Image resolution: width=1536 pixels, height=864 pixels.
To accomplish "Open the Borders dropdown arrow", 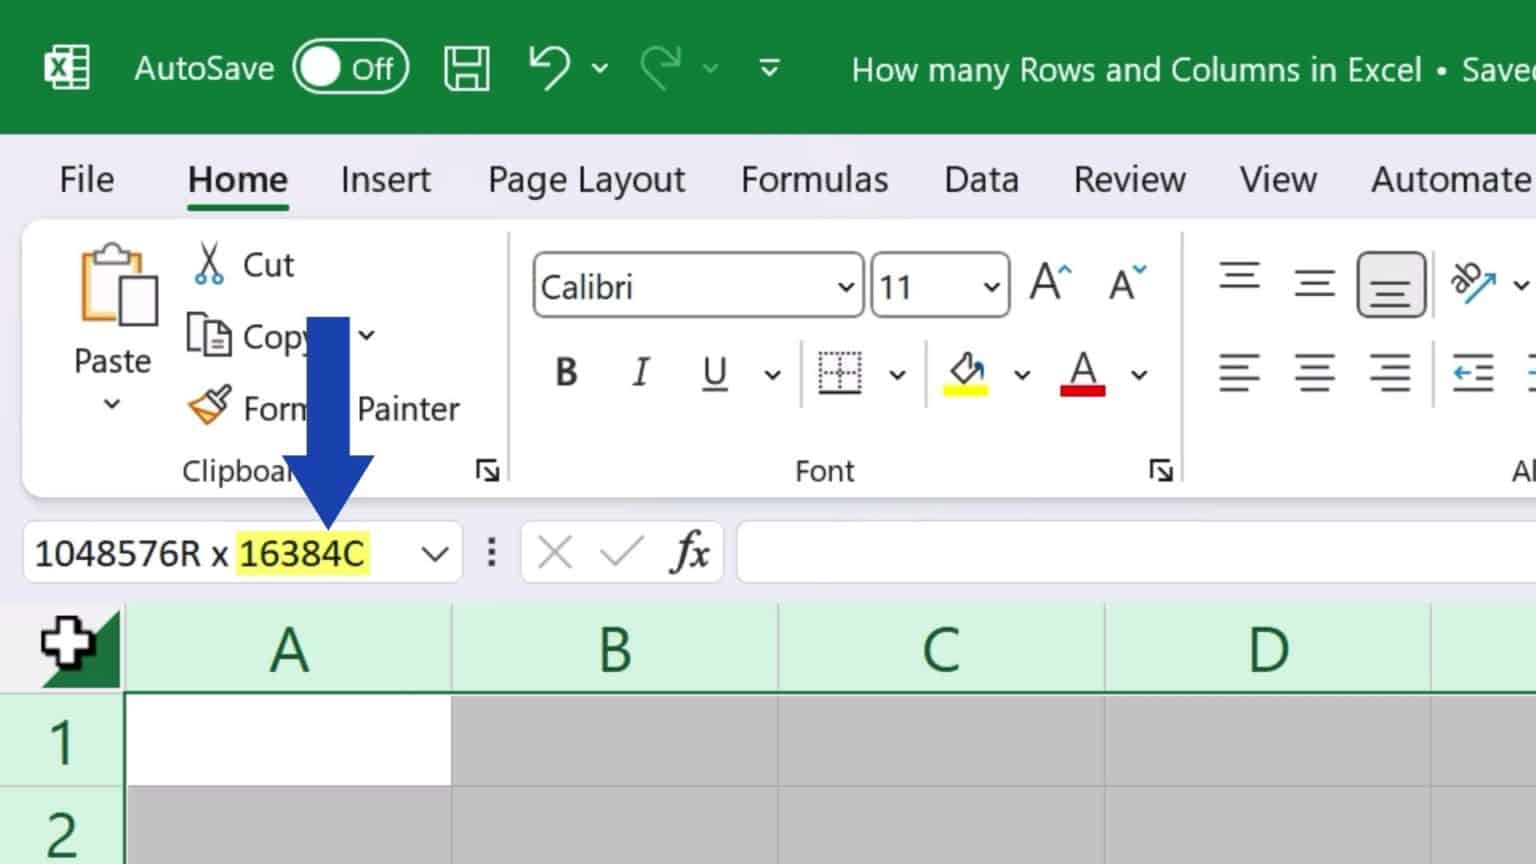I will click(x=897, y=373).
